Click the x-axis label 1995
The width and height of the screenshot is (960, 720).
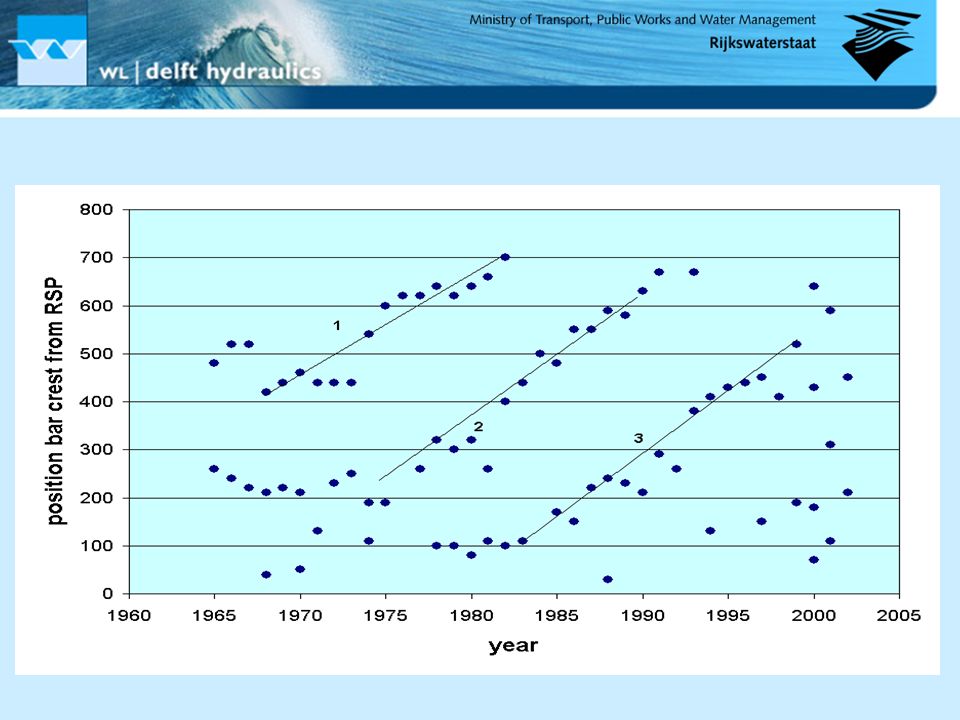click(x=728, y=615)
